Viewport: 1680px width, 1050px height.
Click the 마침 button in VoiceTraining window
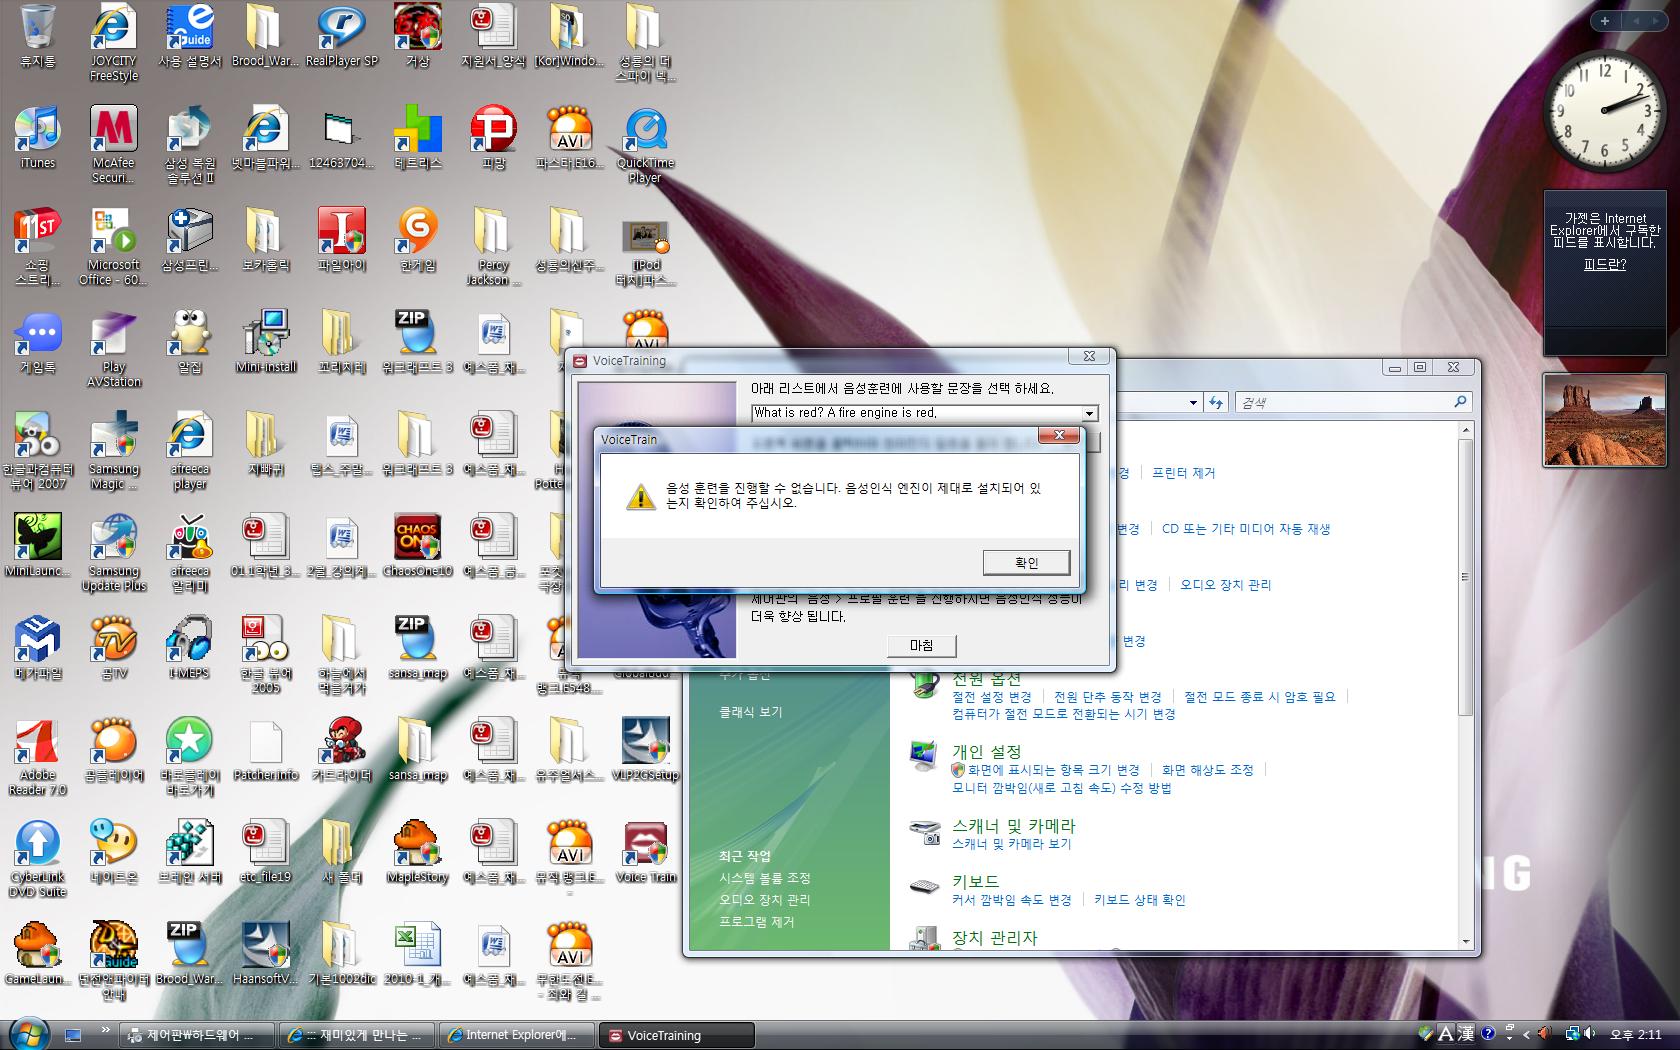[x=921, y=646]
